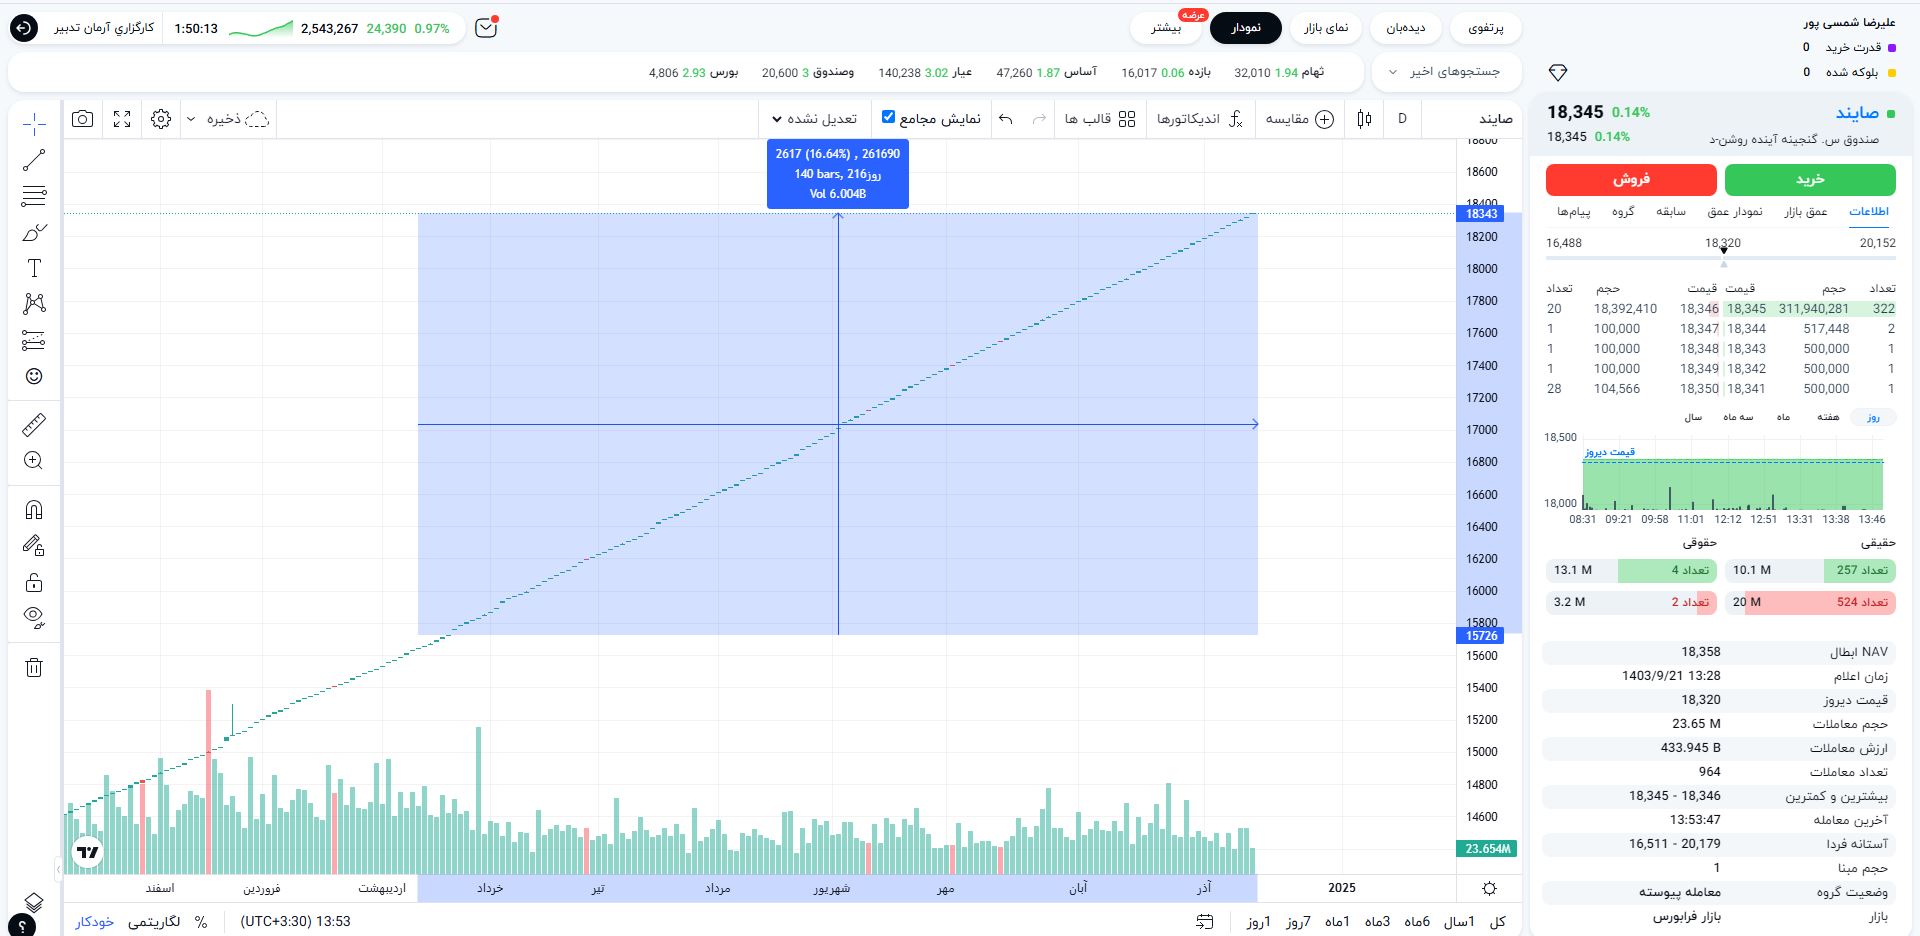Select the zoom-in magnifier tool
The height and width of the screenshot is (936, 1920).
click(34, 461)
